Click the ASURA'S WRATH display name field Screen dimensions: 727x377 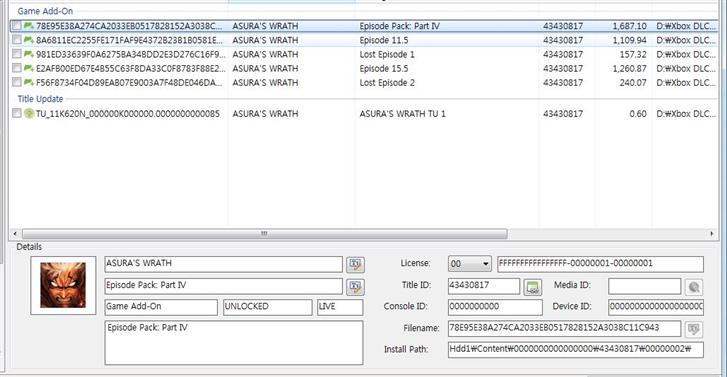[223, 264]
